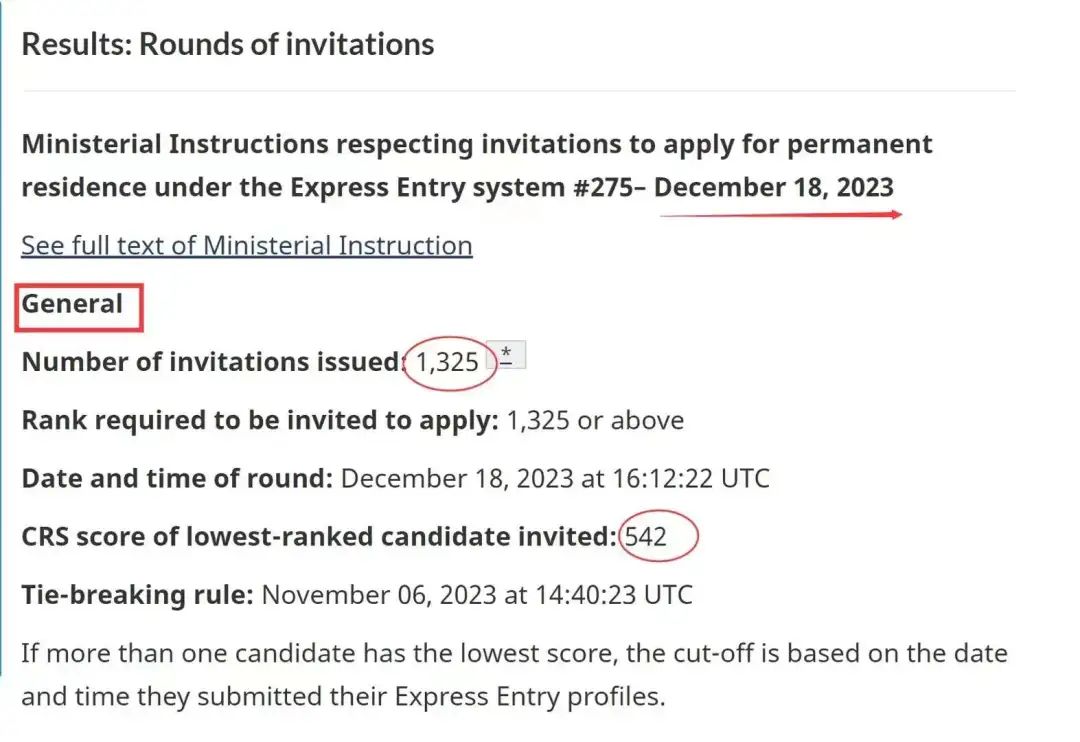Click the 'CRS score of lowest-ranked candidate invited' label

(x=319, y=537)
